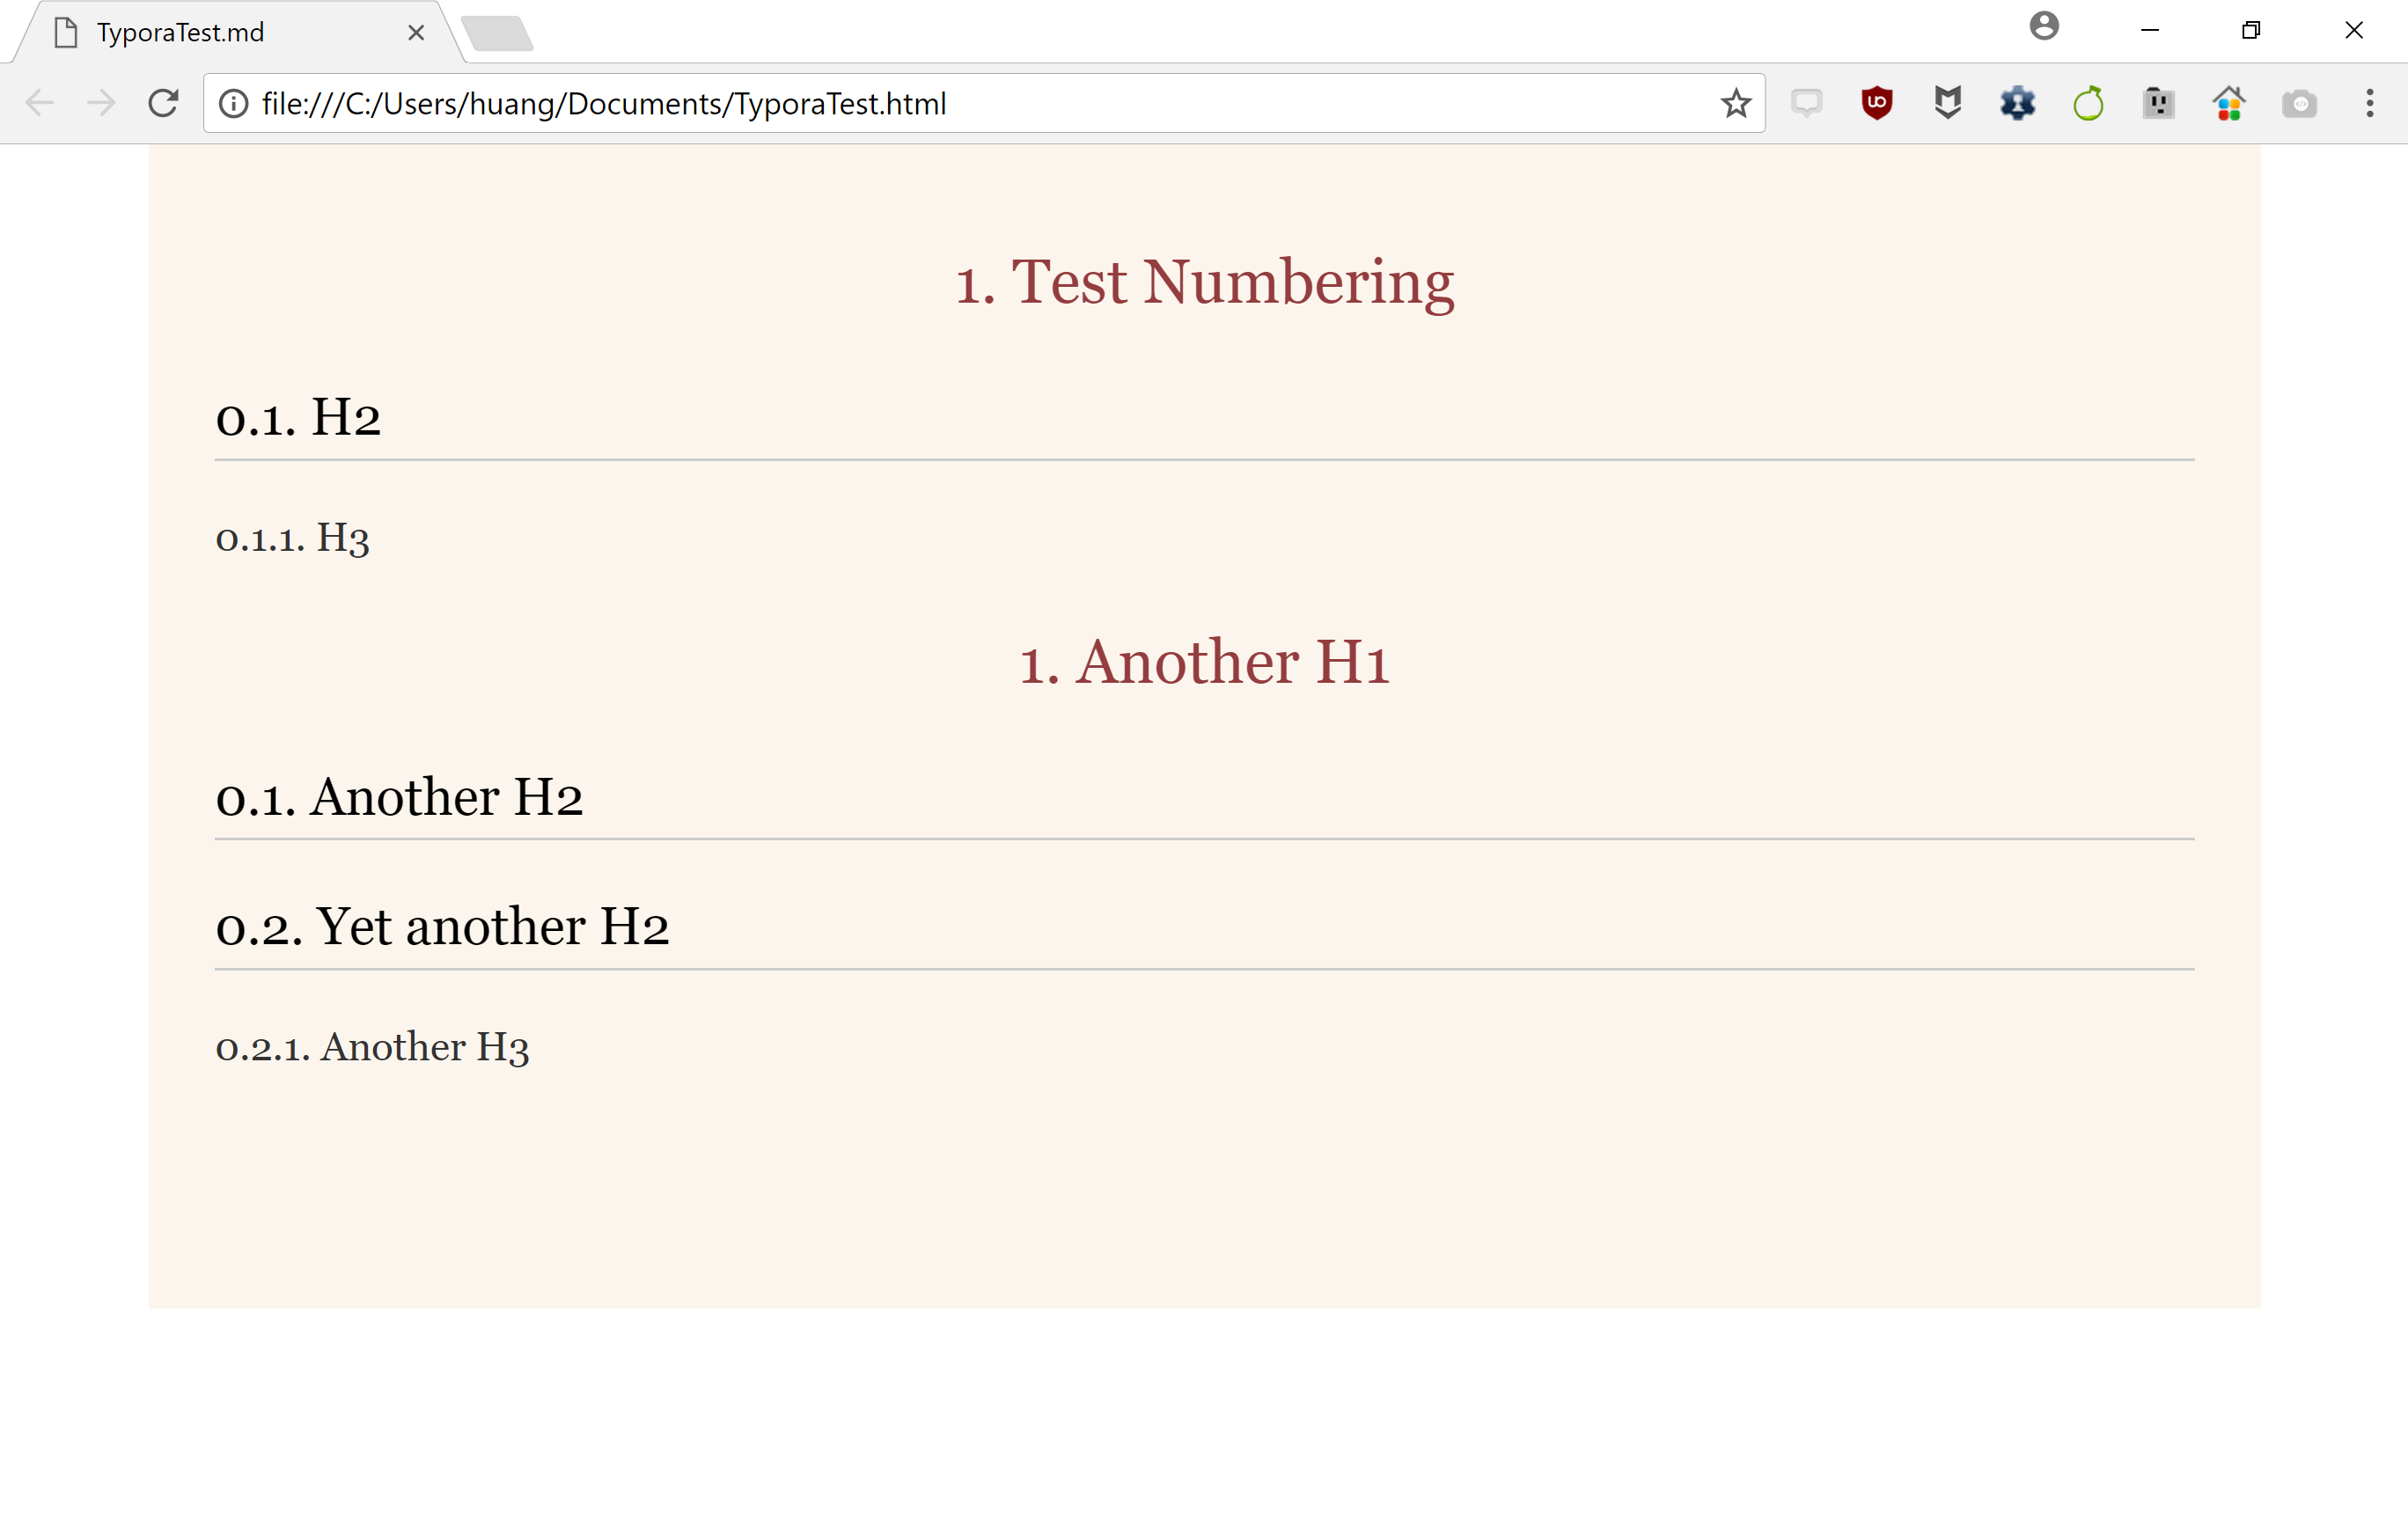This screenshot has height=1517, width=2408.
Task: Click the forward navigation arrow
Action: pyautogui.click(x=101, y=103)
